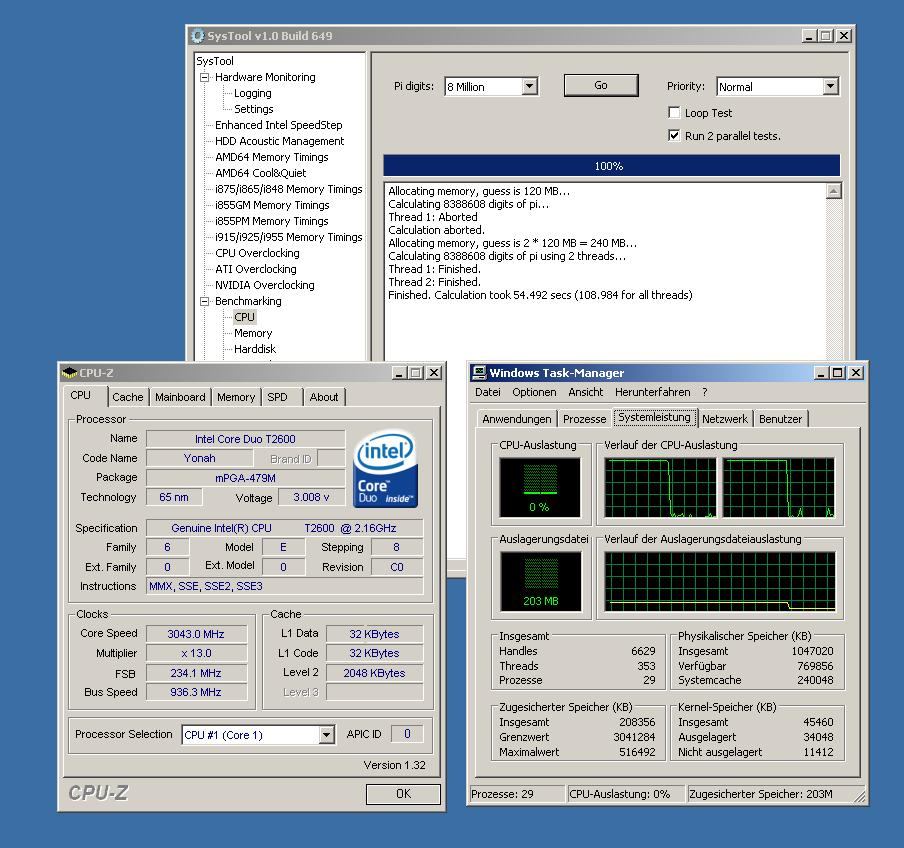Viewport: 904px width, 848px height.
Task: Close the CPU-Z window
Action: 434,373
